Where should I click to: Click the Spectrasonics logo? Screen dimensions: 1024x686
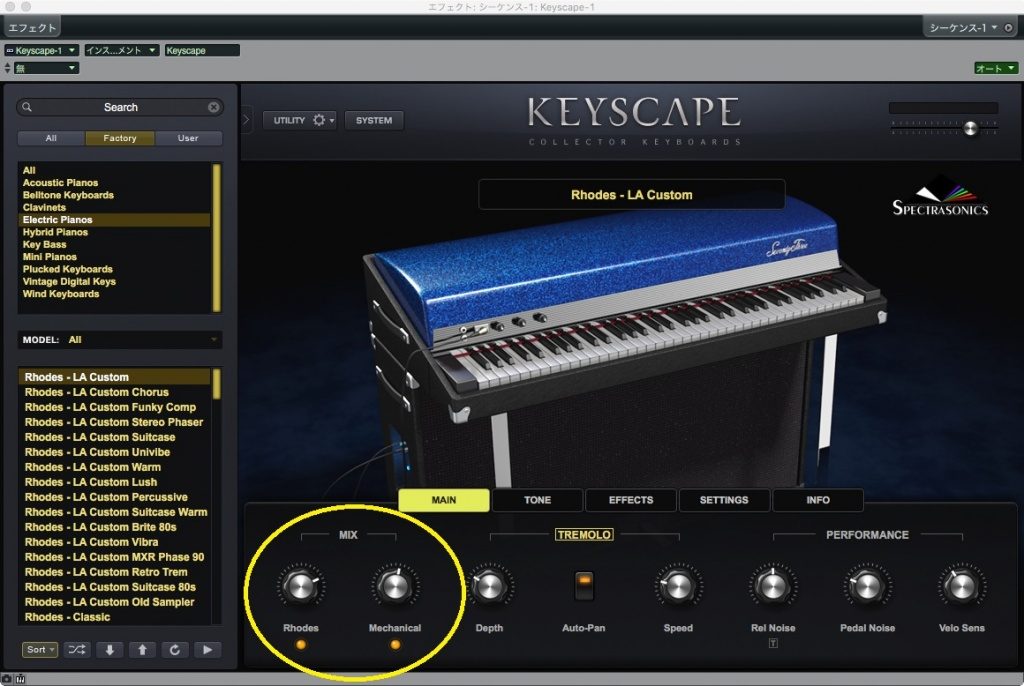click(940, 196)
